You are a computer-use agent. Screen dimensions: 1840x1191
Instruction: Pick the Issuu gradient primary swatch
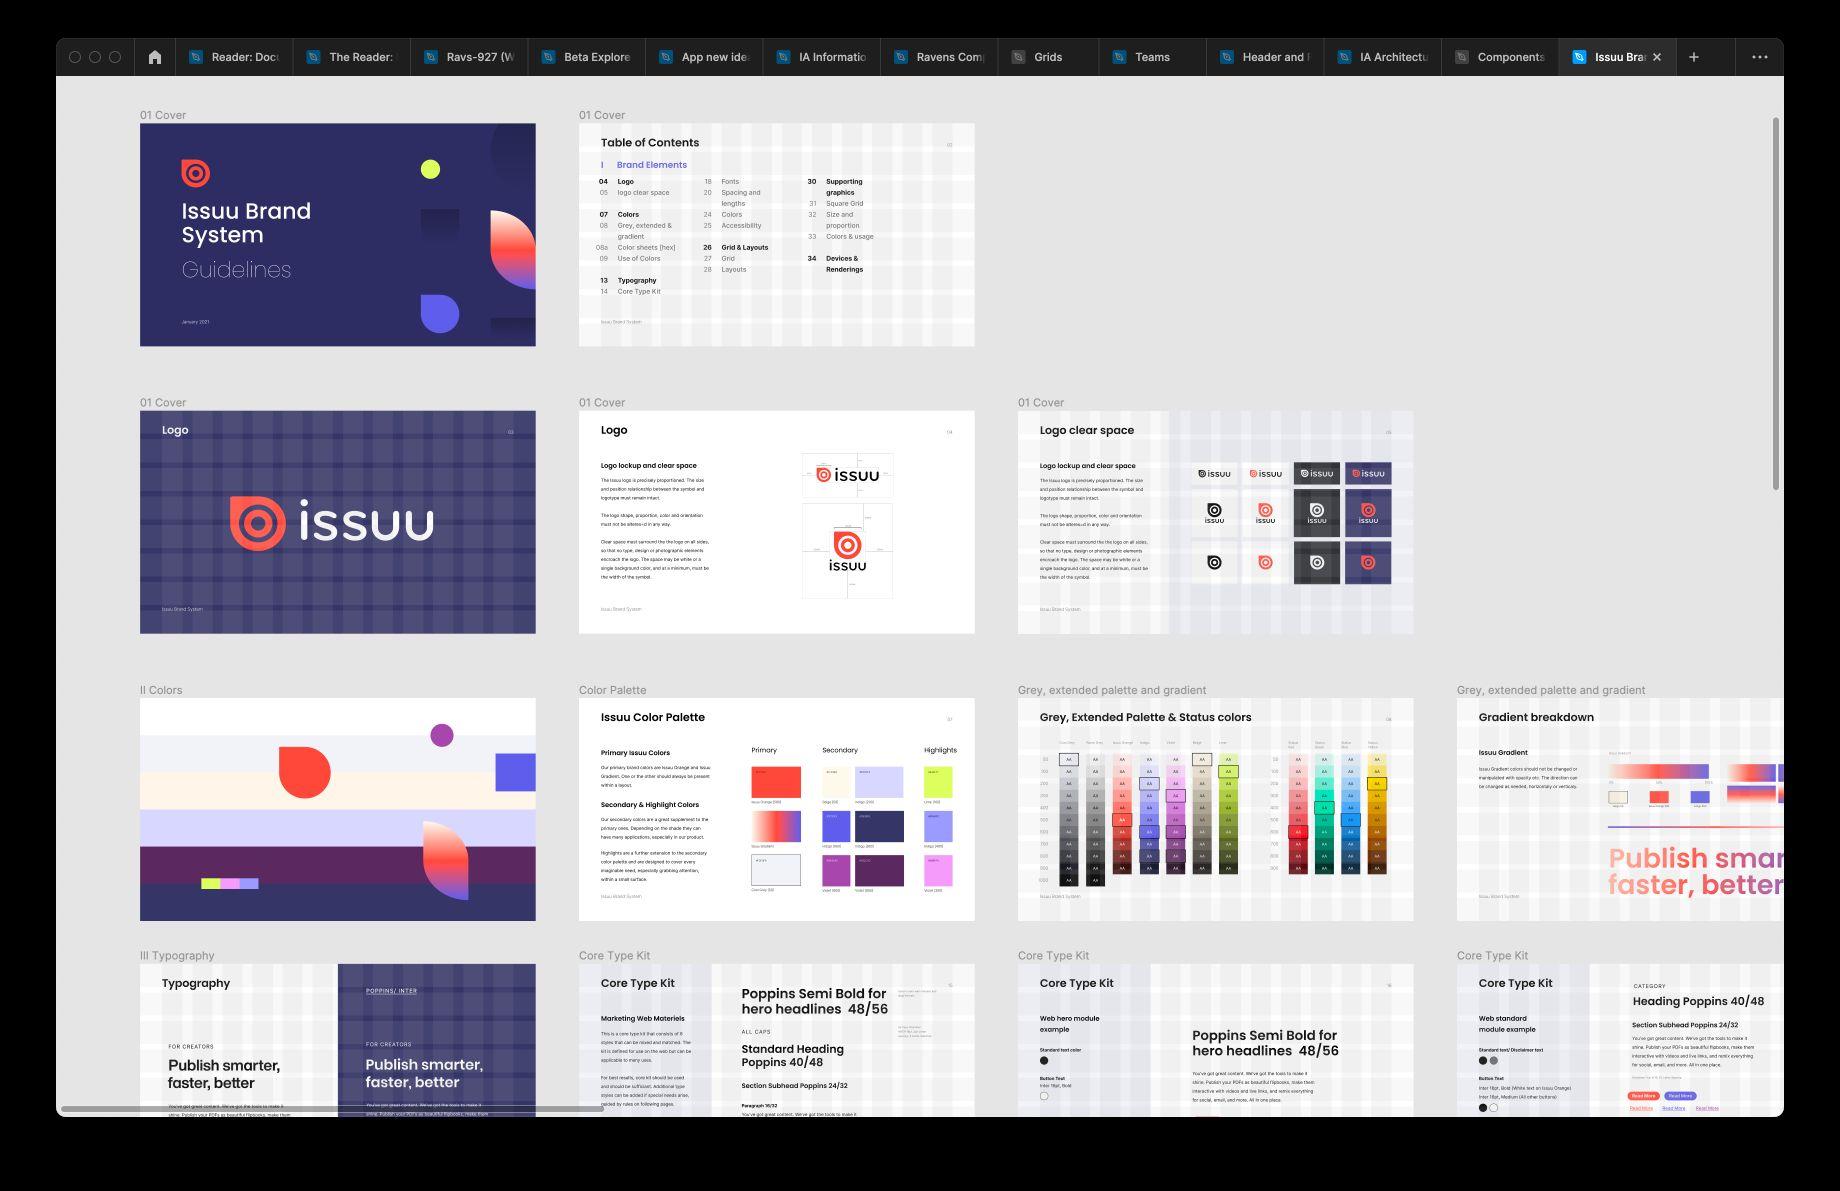tap(776, 826)
